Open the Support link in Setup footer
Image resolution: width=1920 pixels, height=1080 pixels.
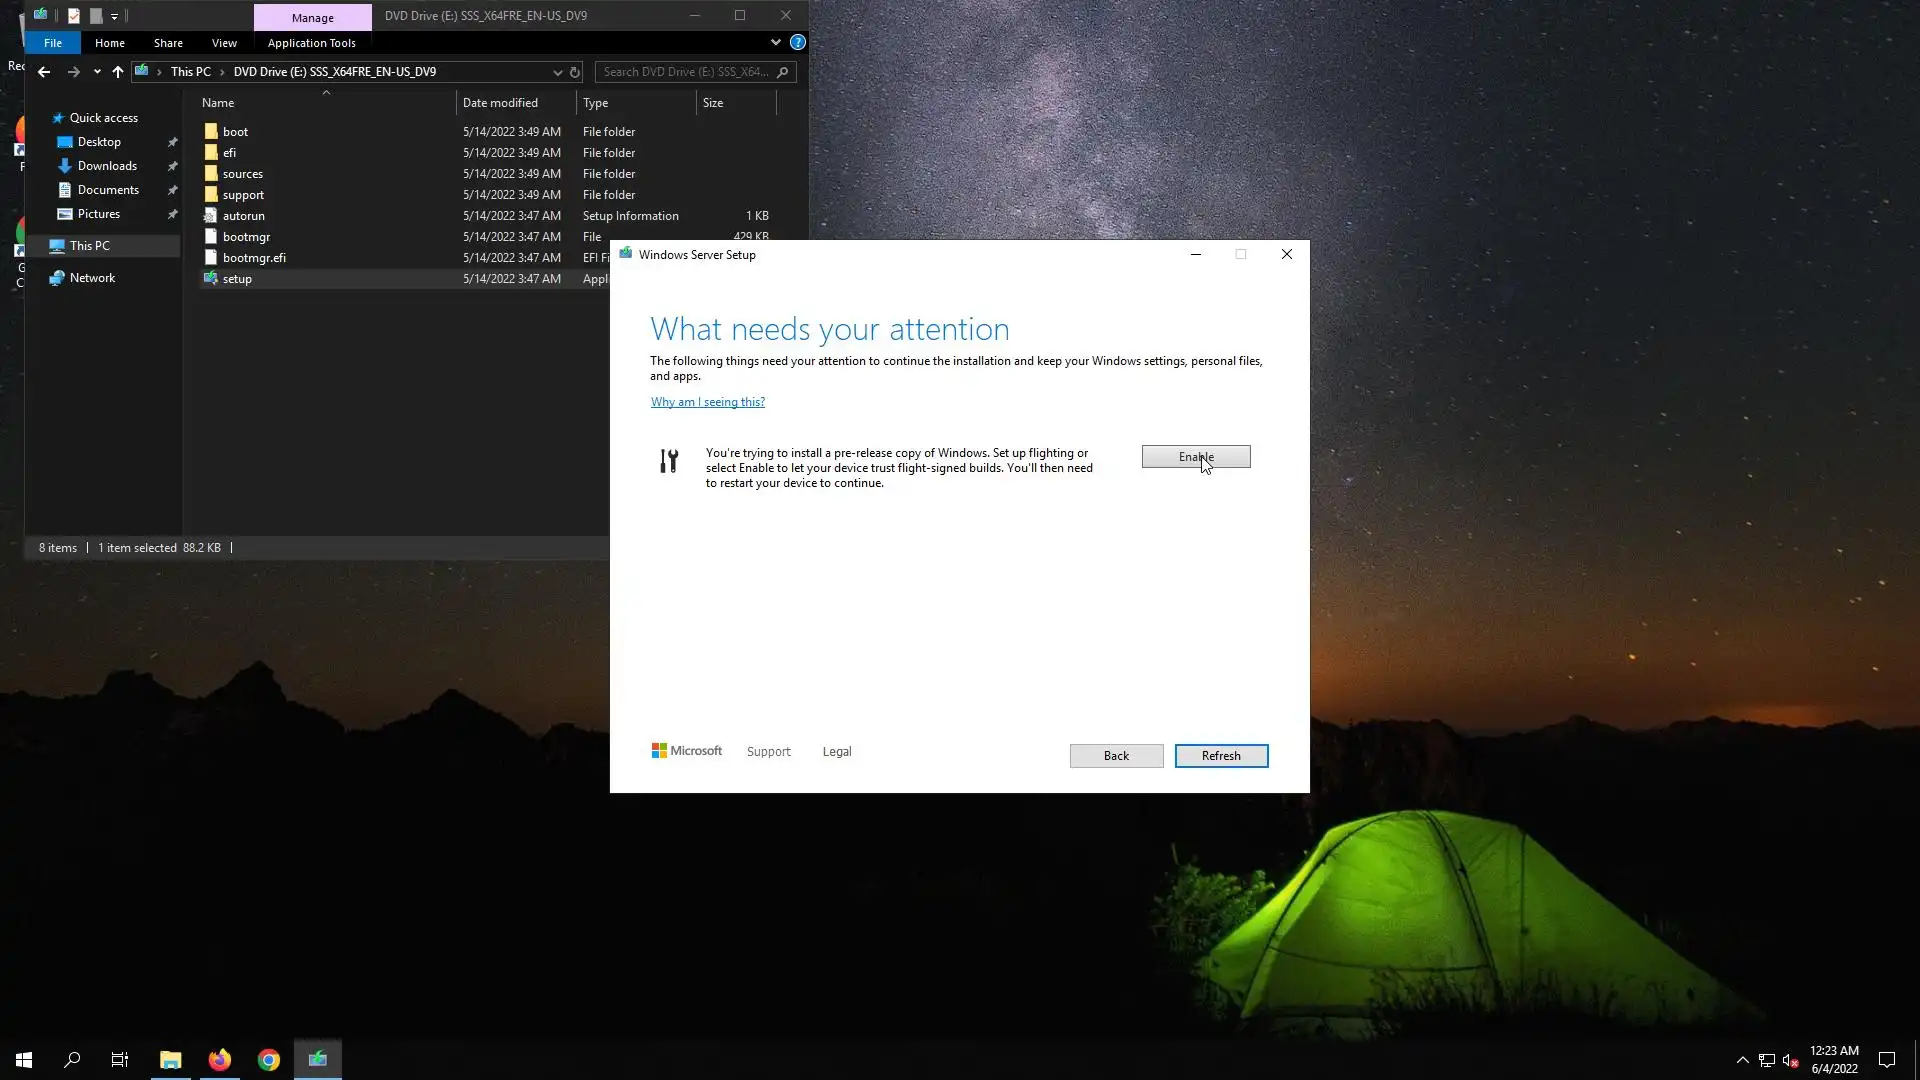point(768,752)
